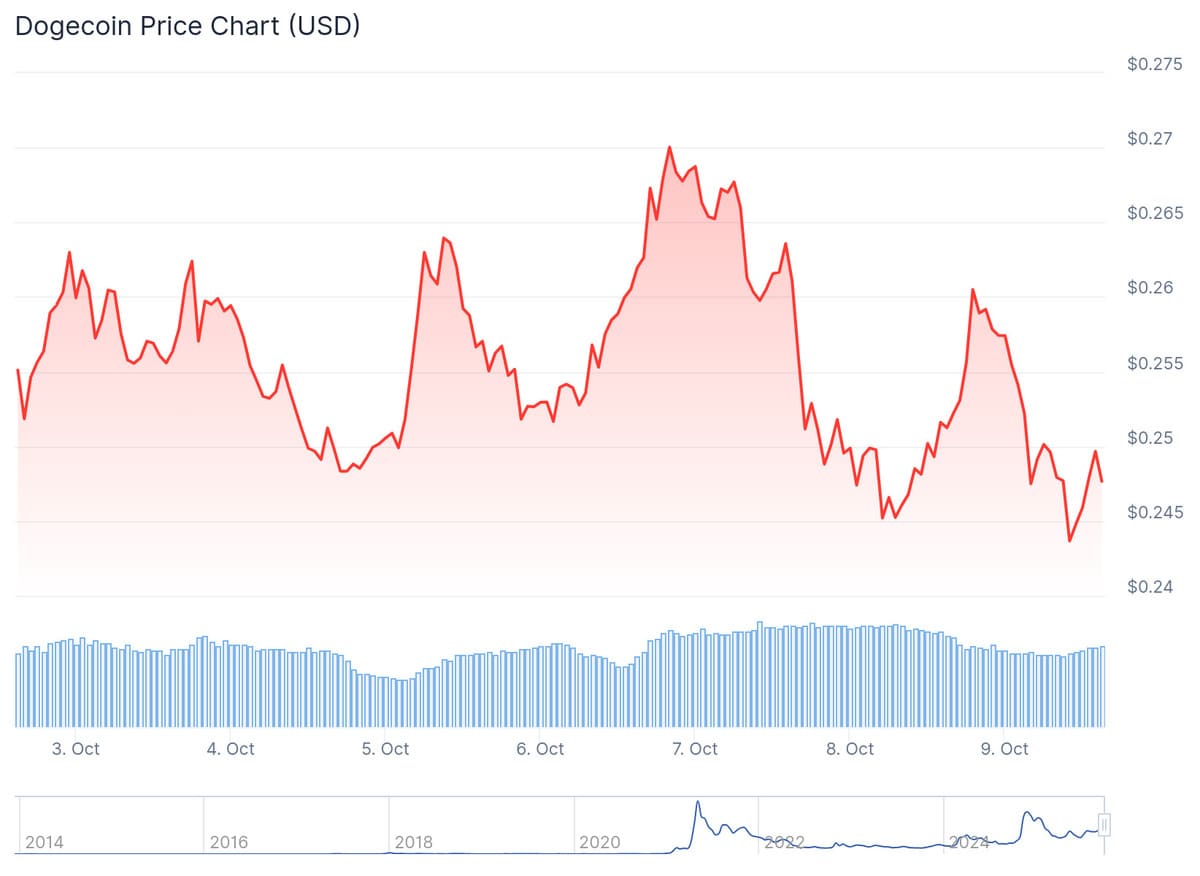Select the 3. Oct date label

click(76, 748)
